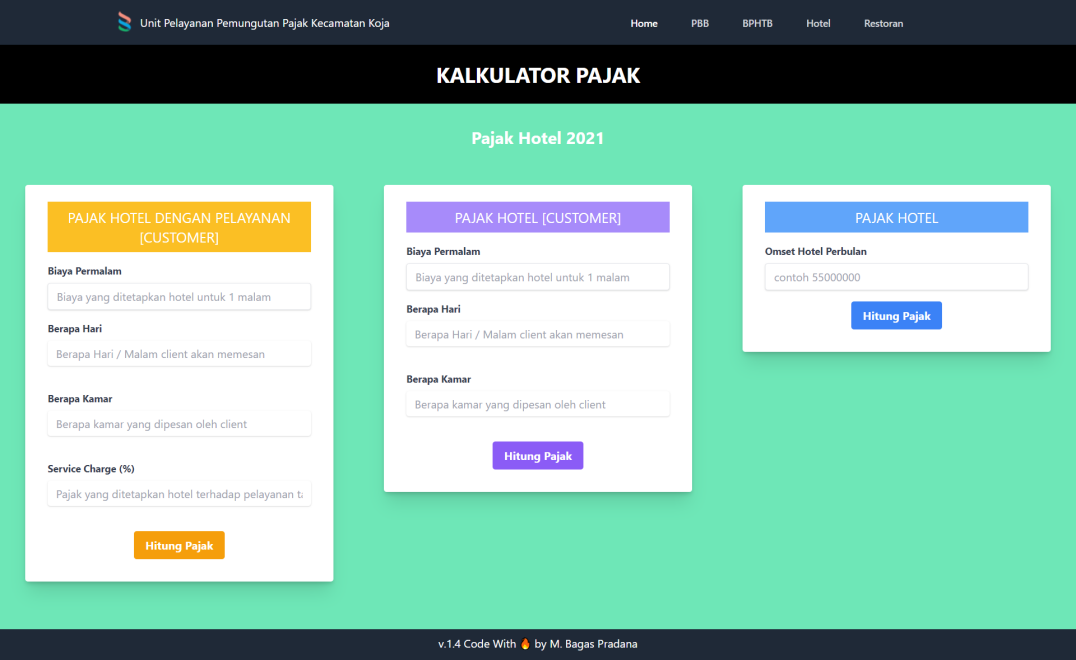
Task: Open the Home menu item
Action: (644, 23)
